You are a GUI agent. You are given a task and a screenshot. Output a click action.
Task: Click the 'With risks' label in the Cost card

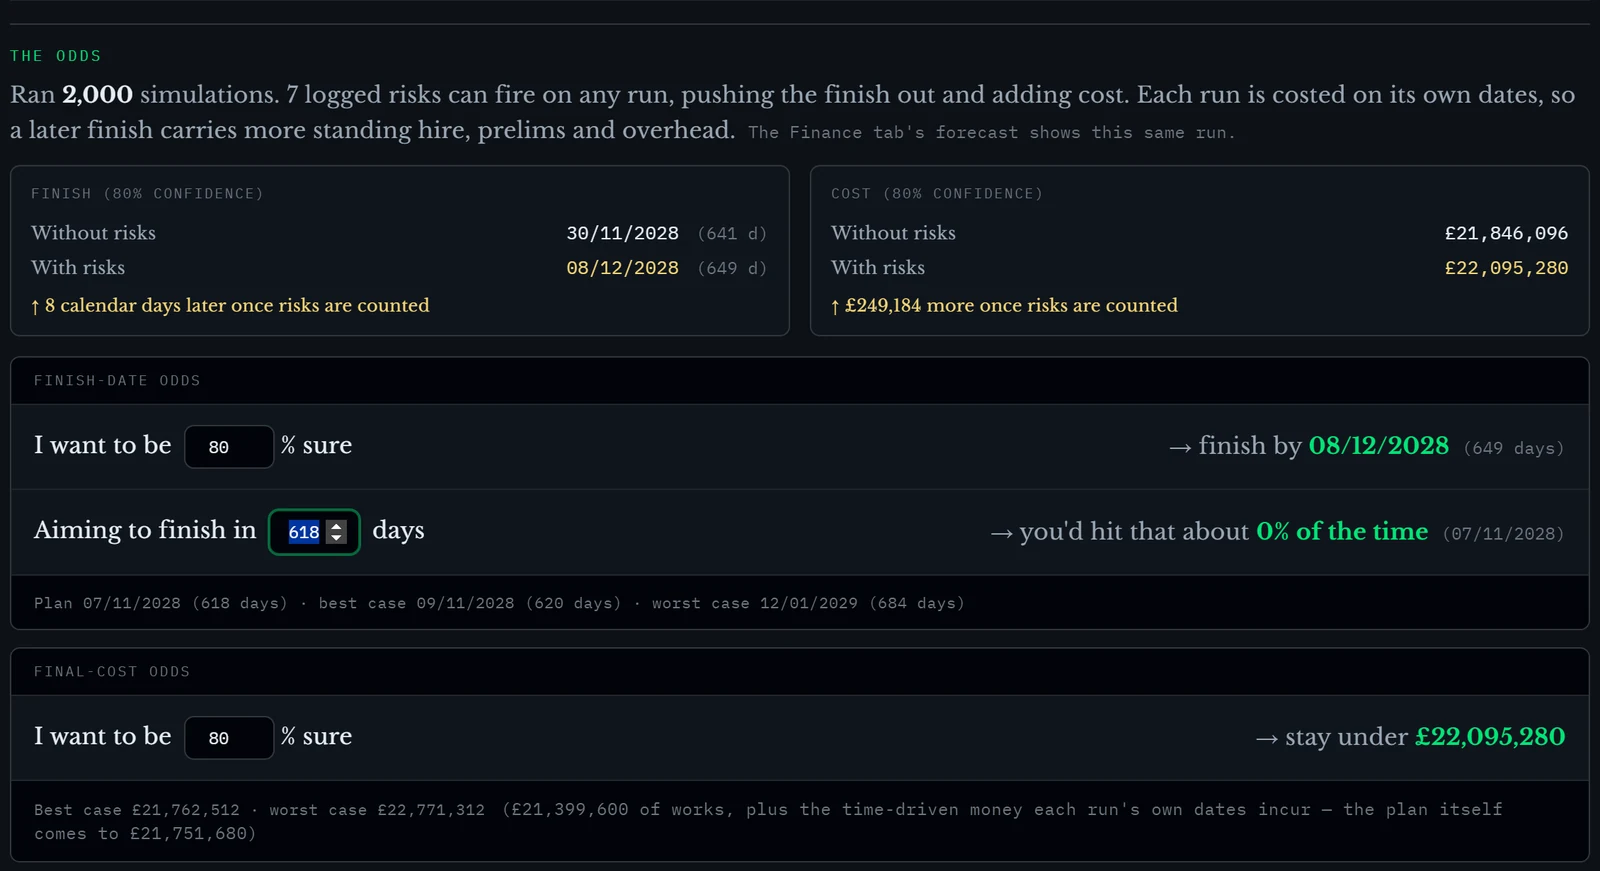(x=878, y=268)
